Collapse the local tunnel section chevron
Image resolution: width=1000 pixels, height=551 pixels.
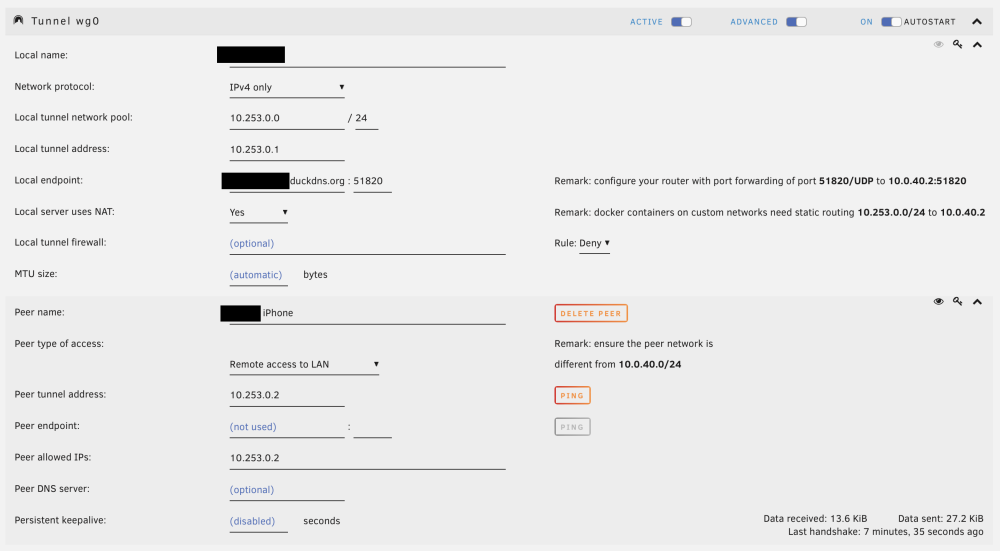point(977,45)
